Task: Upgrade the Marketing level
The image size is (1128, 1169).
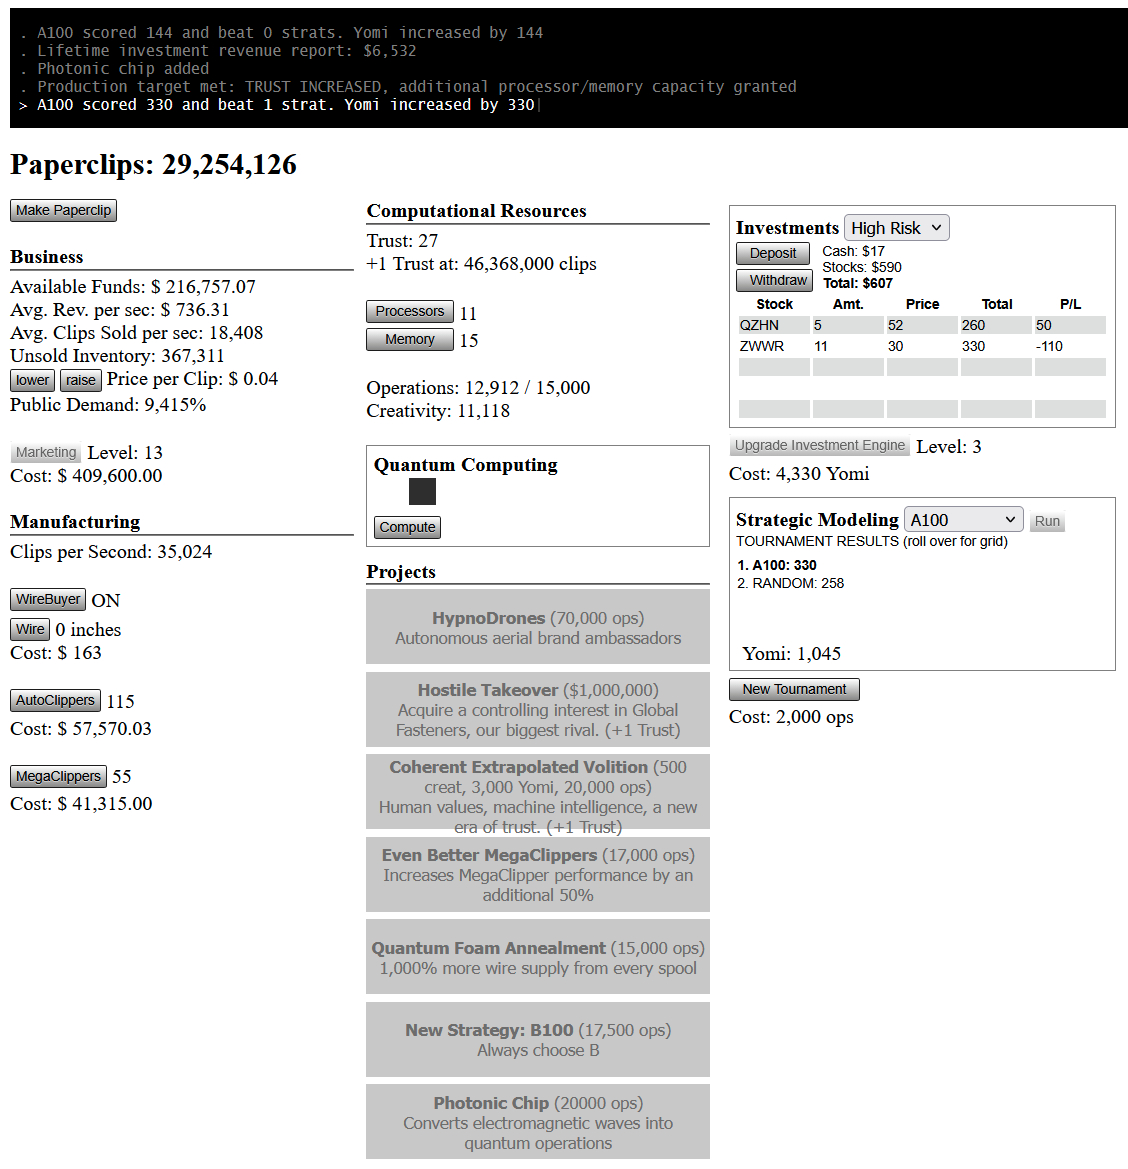Action: click(46, 453)
